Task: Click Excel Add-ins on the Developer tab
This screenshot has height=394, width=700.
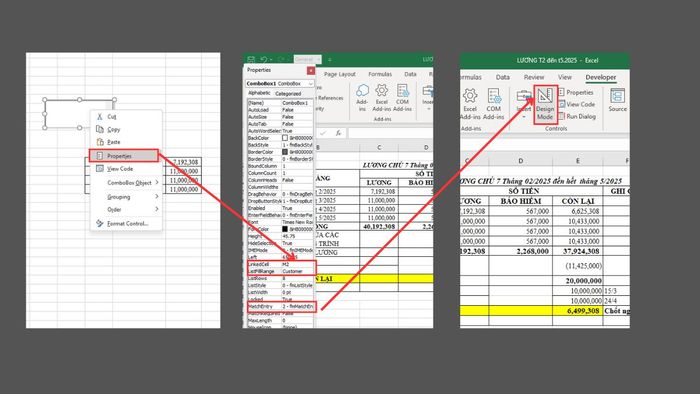Action: point(470,104)
